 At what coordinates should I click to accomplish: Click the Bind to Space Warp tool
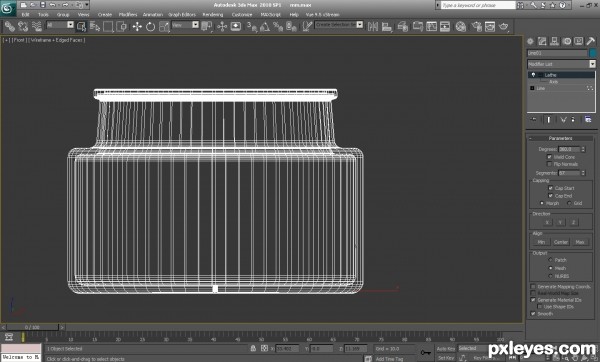(x=36, y=26)
